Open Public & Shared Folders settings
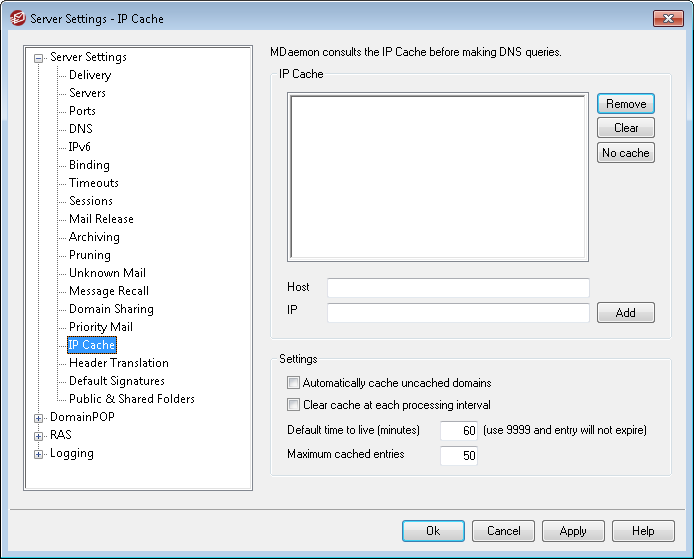The image size is (694, 559). point(131,399)
